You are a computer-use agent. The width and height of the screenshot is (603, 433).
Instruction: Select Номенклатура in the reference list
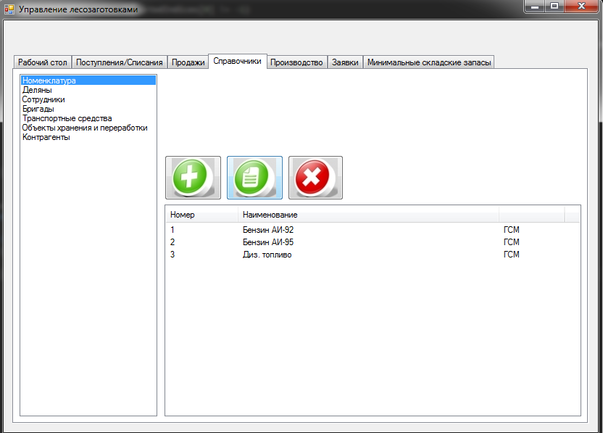coord(88,80)
